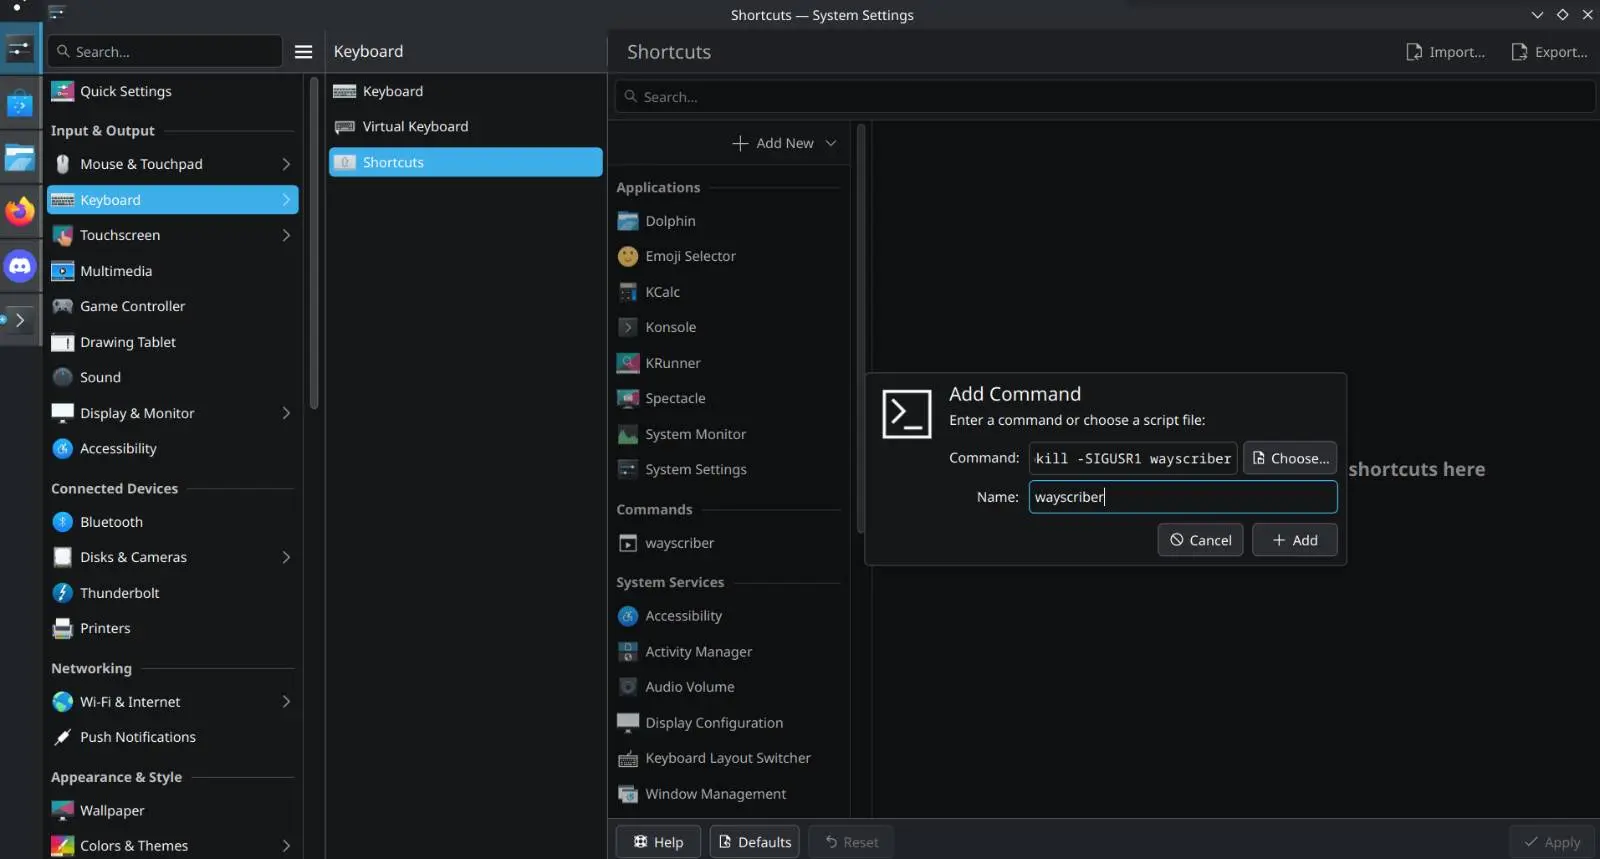
Task: Open the hamburger menu beside sidebar search
Action: tap(304, 52)
